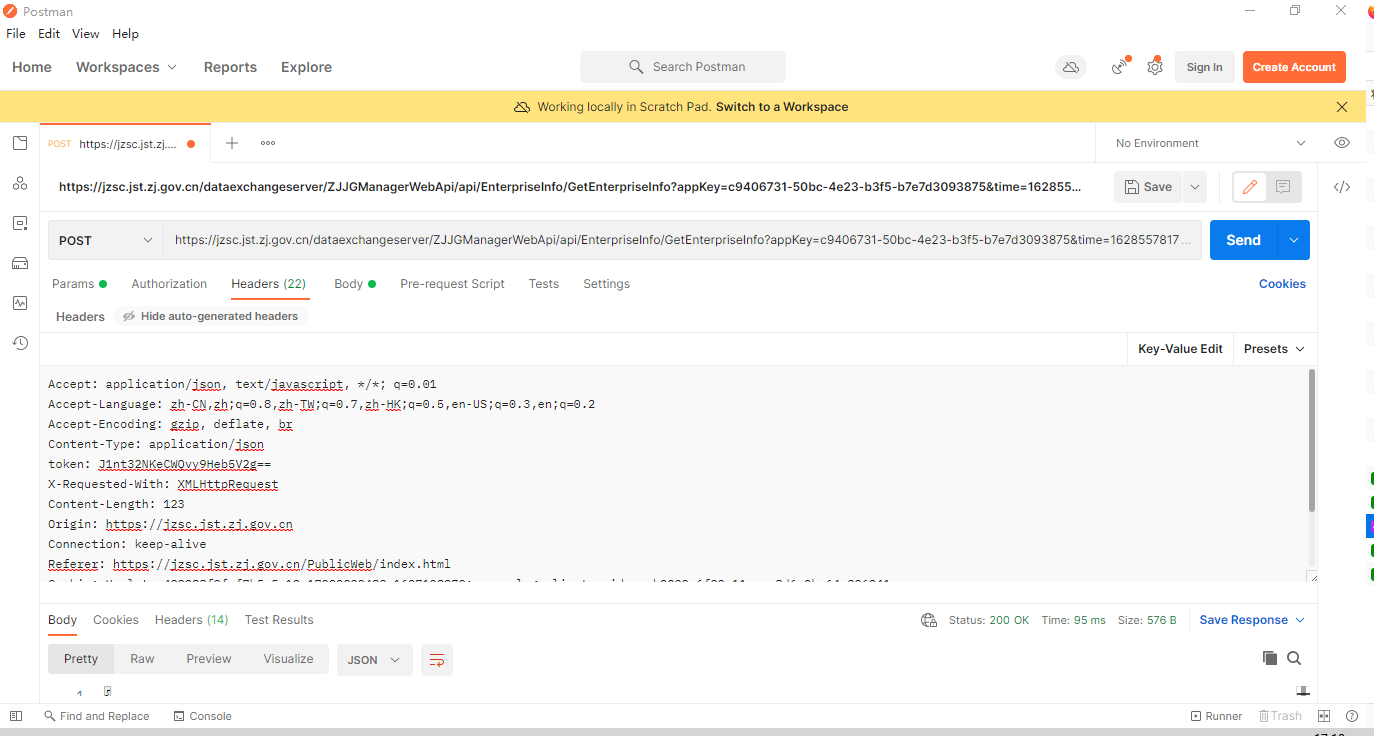Change the JSON response format dropdown
Viewport: 1374px width, 736px height.
coord(375,660)
